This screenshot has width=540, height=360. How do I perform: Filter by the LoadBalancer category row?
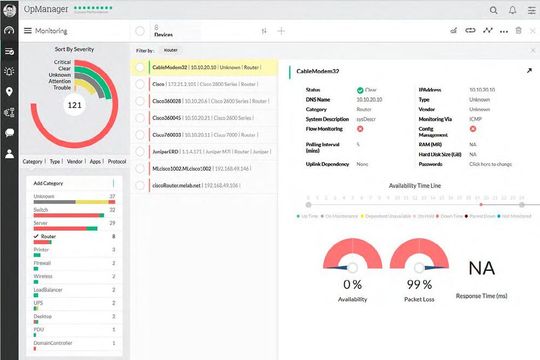click(74, 292)
